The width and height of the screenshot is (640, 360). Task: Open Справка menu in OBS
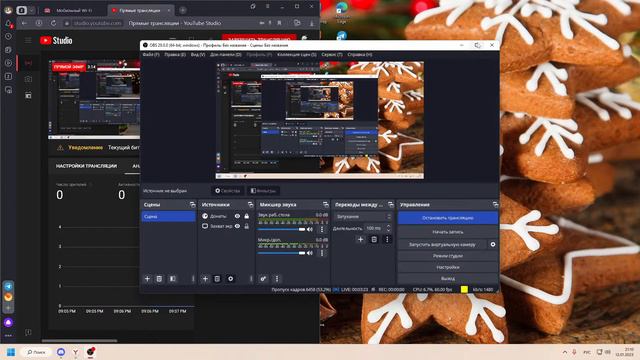click(360, 54)
